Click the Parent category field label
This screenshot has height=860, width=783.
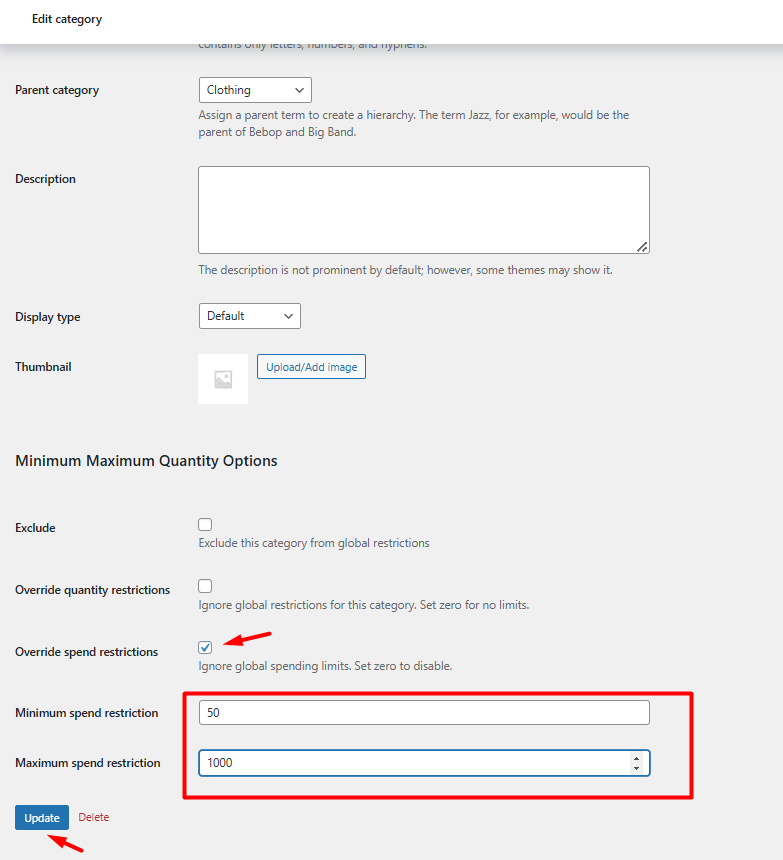click(57, 90)
